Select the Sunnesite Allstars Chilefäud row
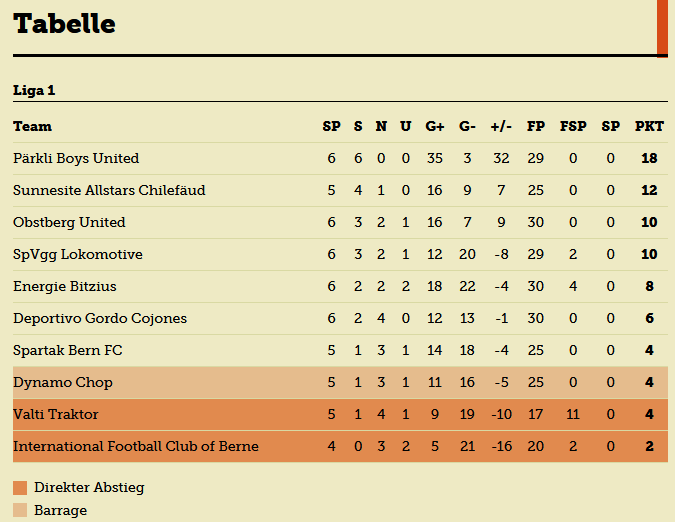 (x=340, y=190)
